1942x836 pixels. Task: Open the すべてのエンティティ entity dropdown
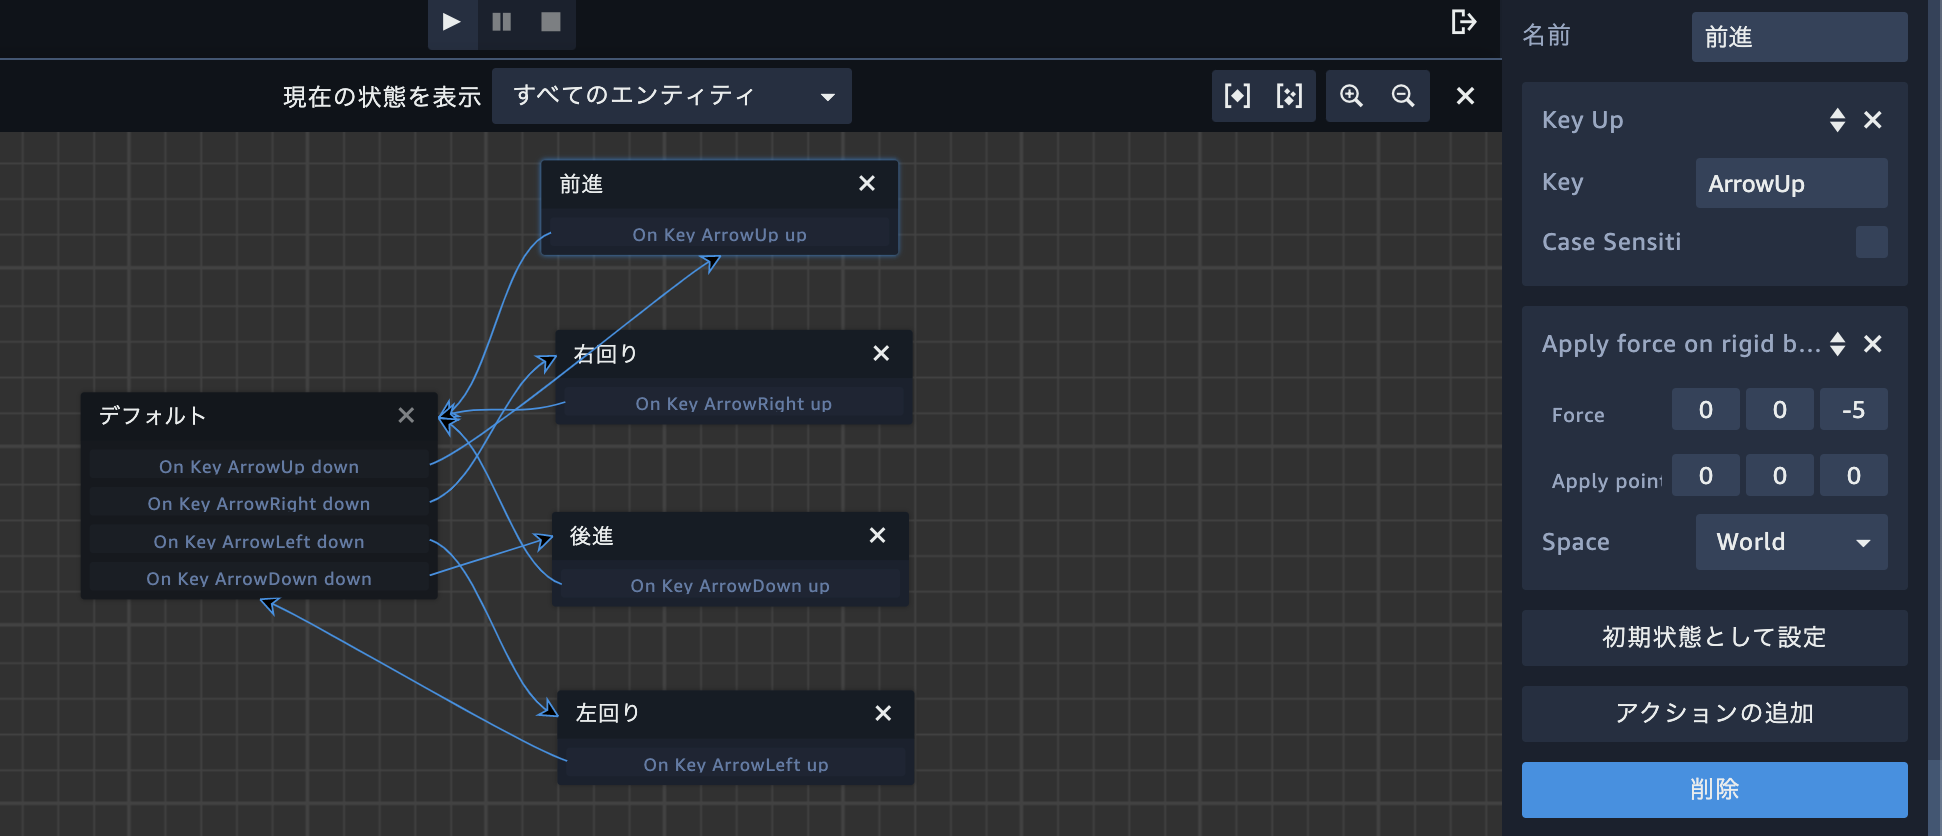(672, 96)
